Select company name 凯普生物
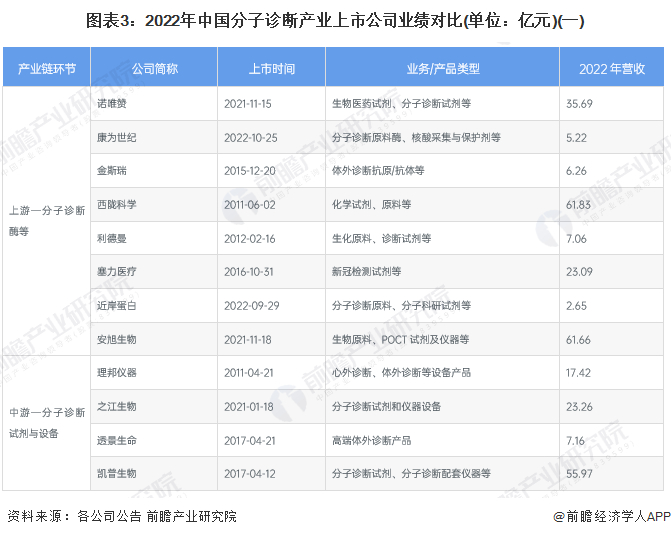 point(116,474)
